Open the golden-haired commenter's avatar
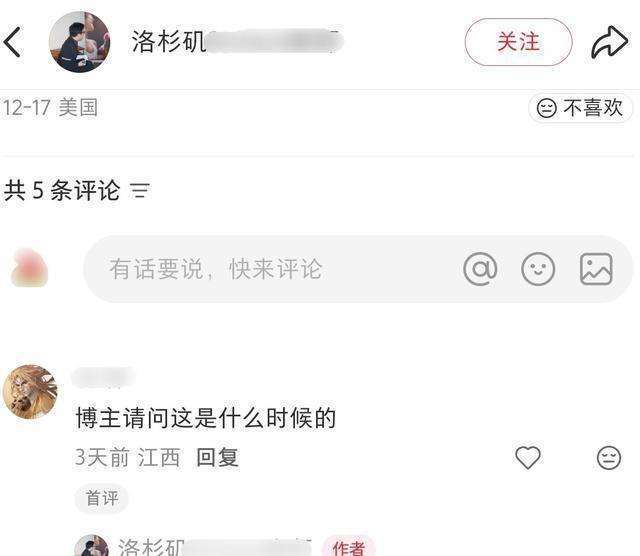This screenshot has width=640, height=556. [x=30, y=392]
